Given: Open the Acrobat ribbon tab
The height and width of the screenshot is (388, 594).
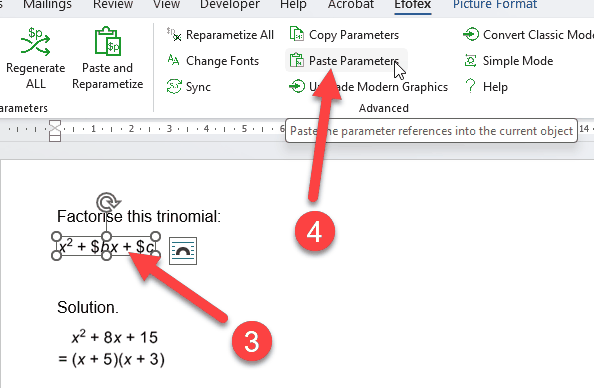Looking at the screenshot, I should click(351, 5).
